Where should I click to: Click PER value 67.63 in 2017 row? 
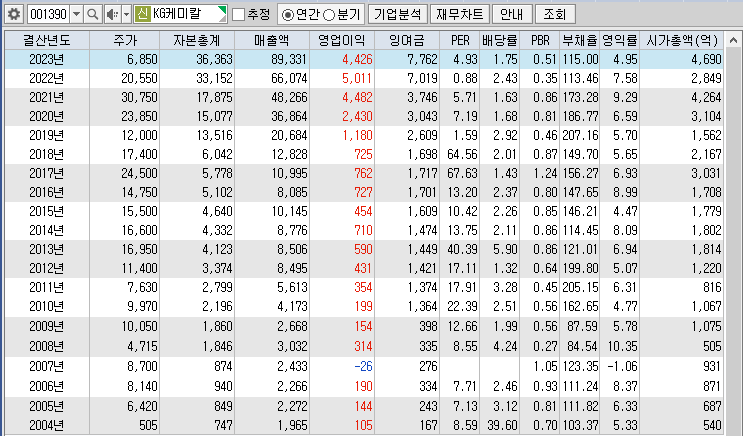pos(462,173)
